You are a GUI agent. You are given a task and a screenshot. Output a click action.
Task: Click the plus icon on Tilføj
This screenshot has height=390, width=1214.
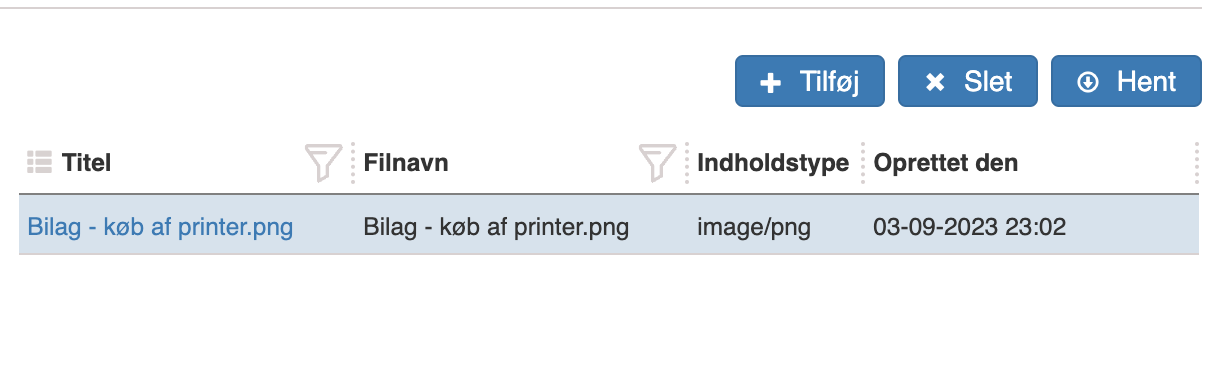click(x=770, y=83)
